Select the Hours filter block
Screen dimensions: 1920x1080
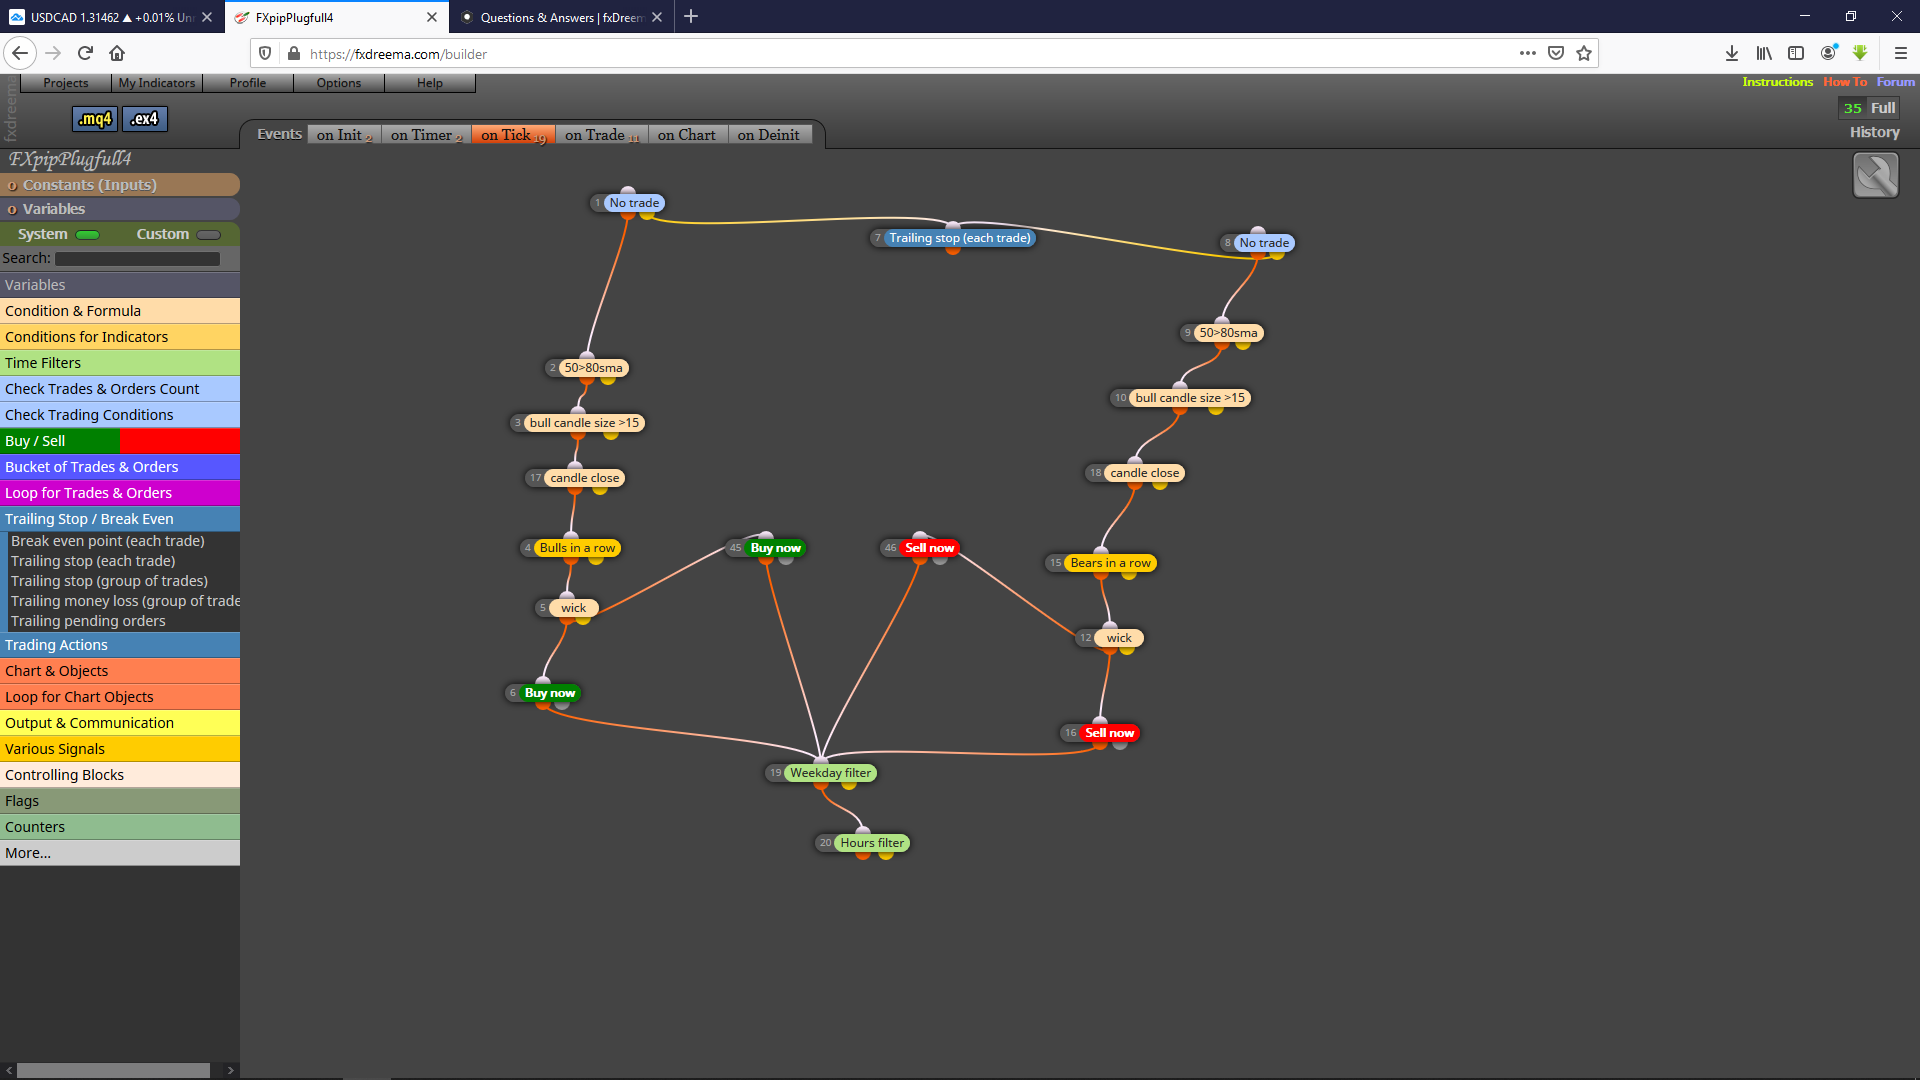[x=872, y=843]
